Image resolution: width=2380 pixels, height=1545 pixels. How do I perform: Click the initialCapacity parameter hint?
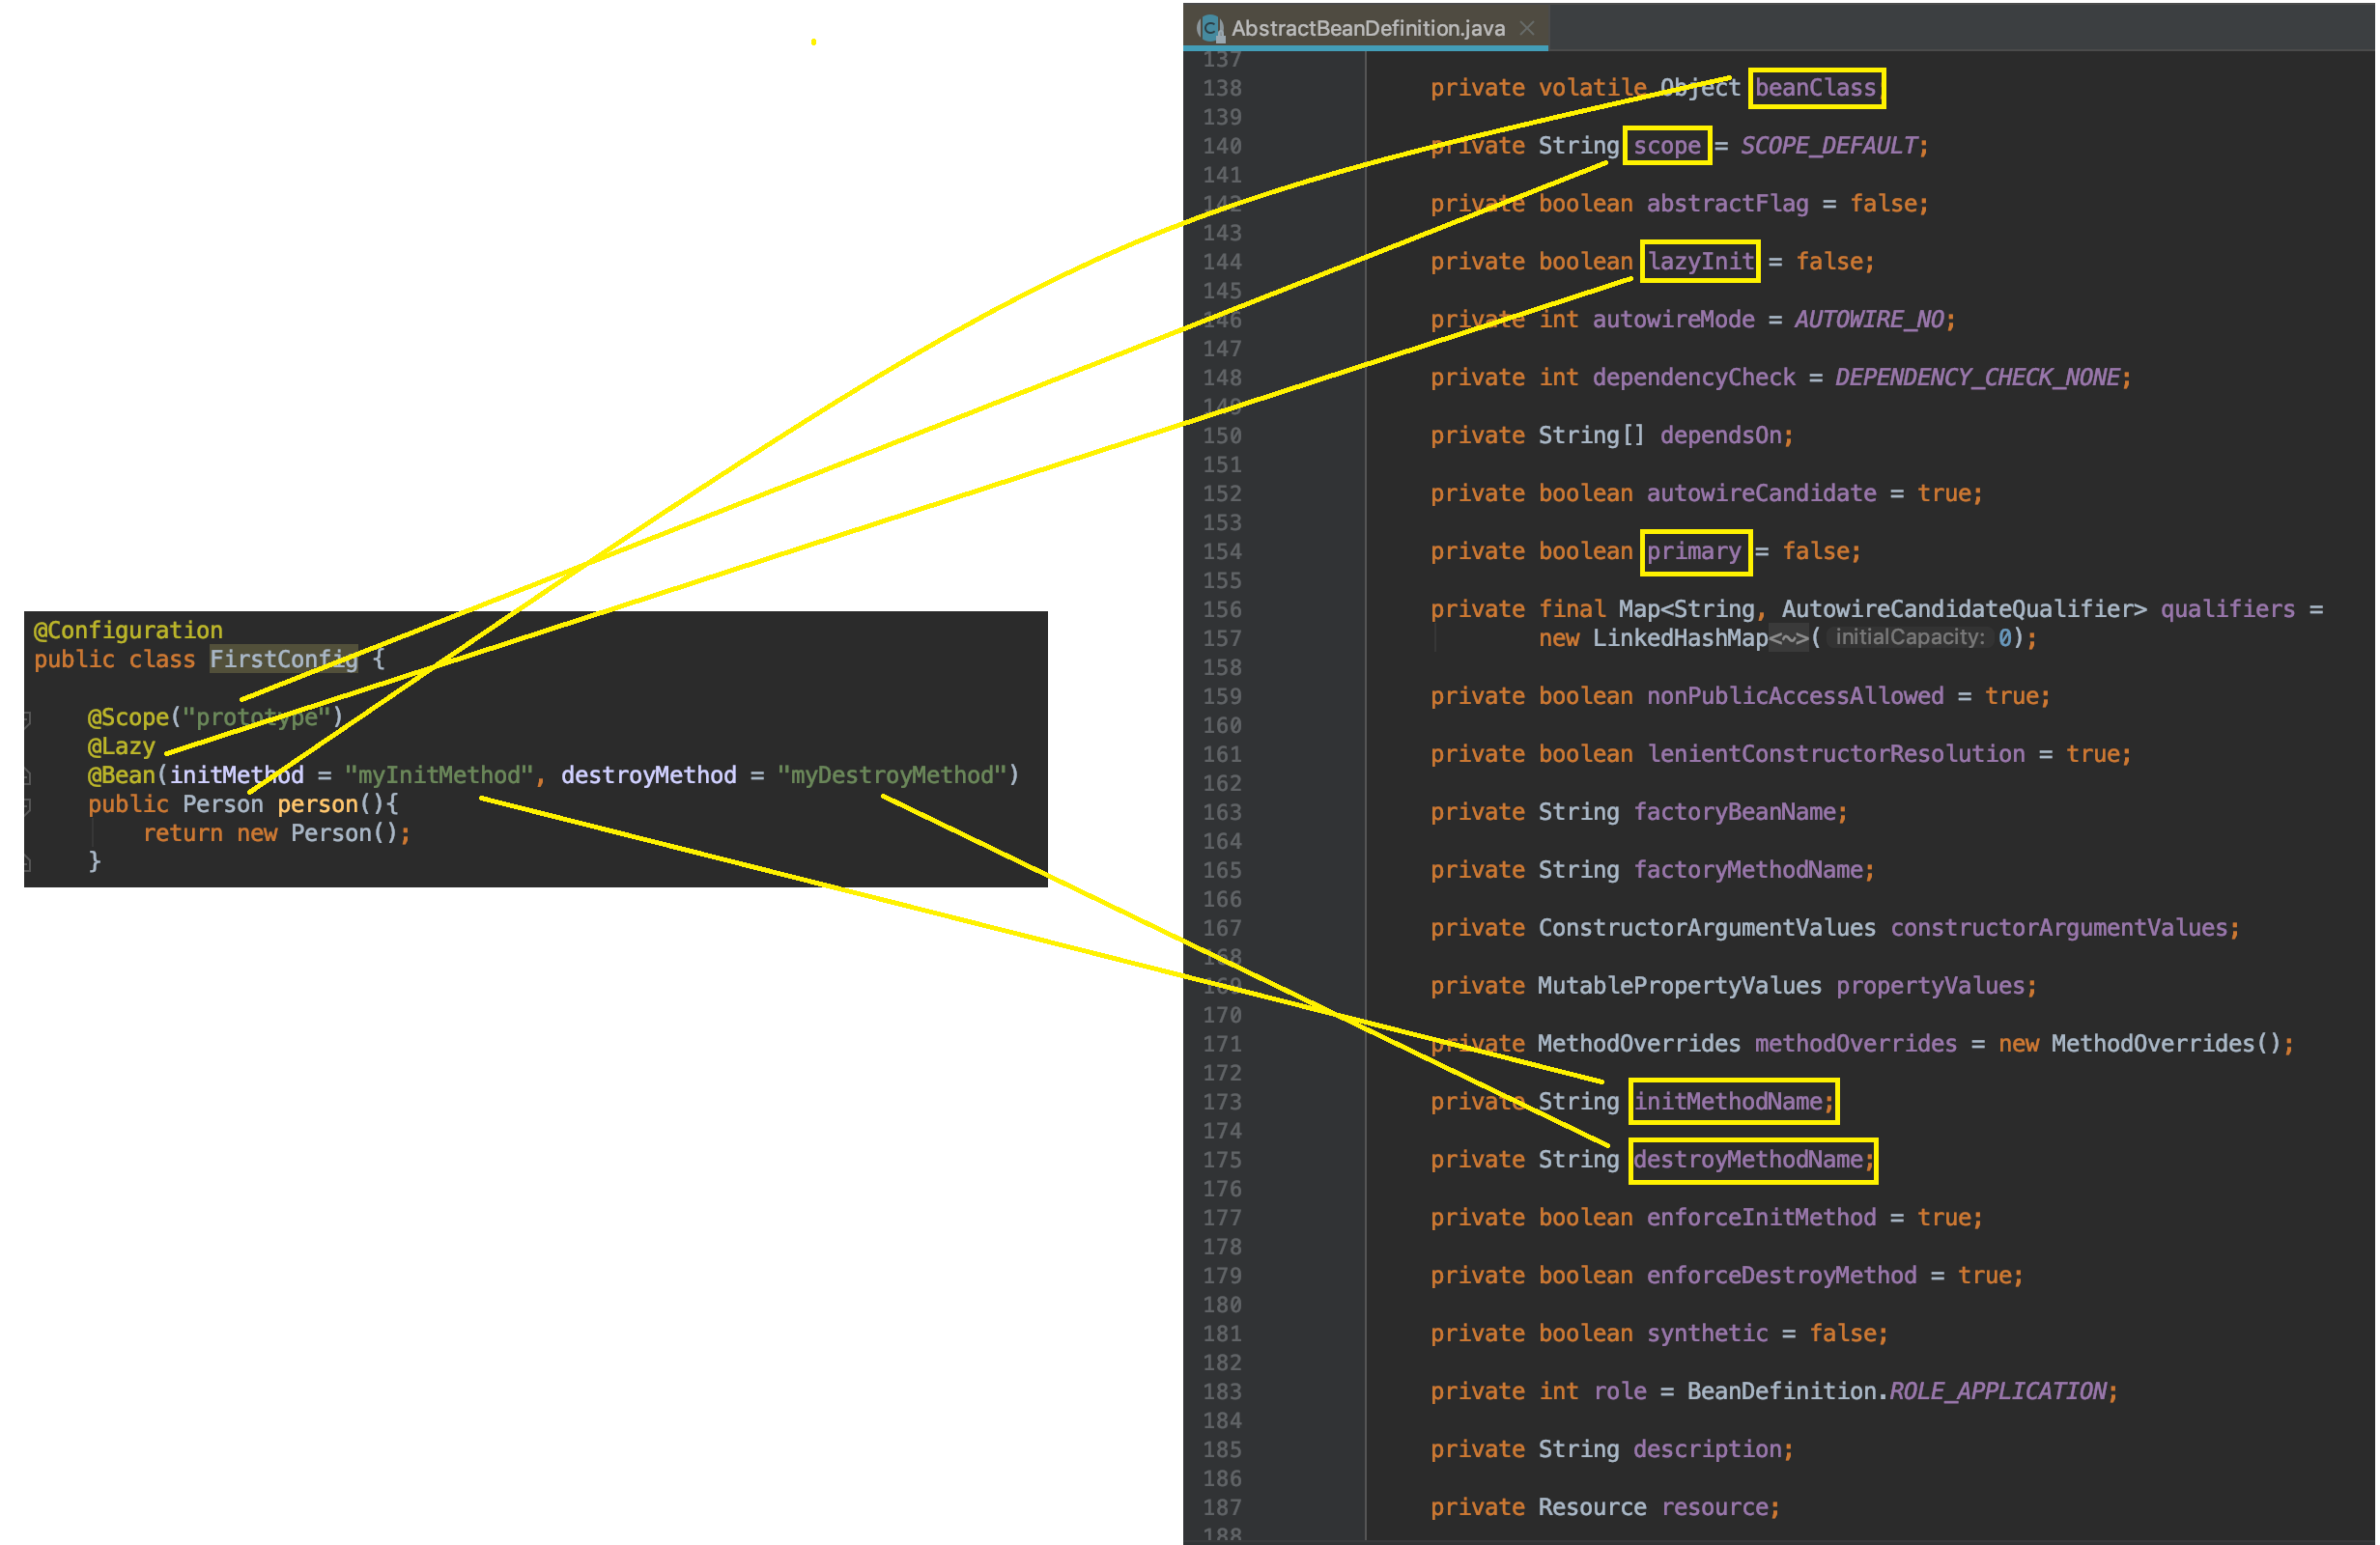[x=1908, y=638]
